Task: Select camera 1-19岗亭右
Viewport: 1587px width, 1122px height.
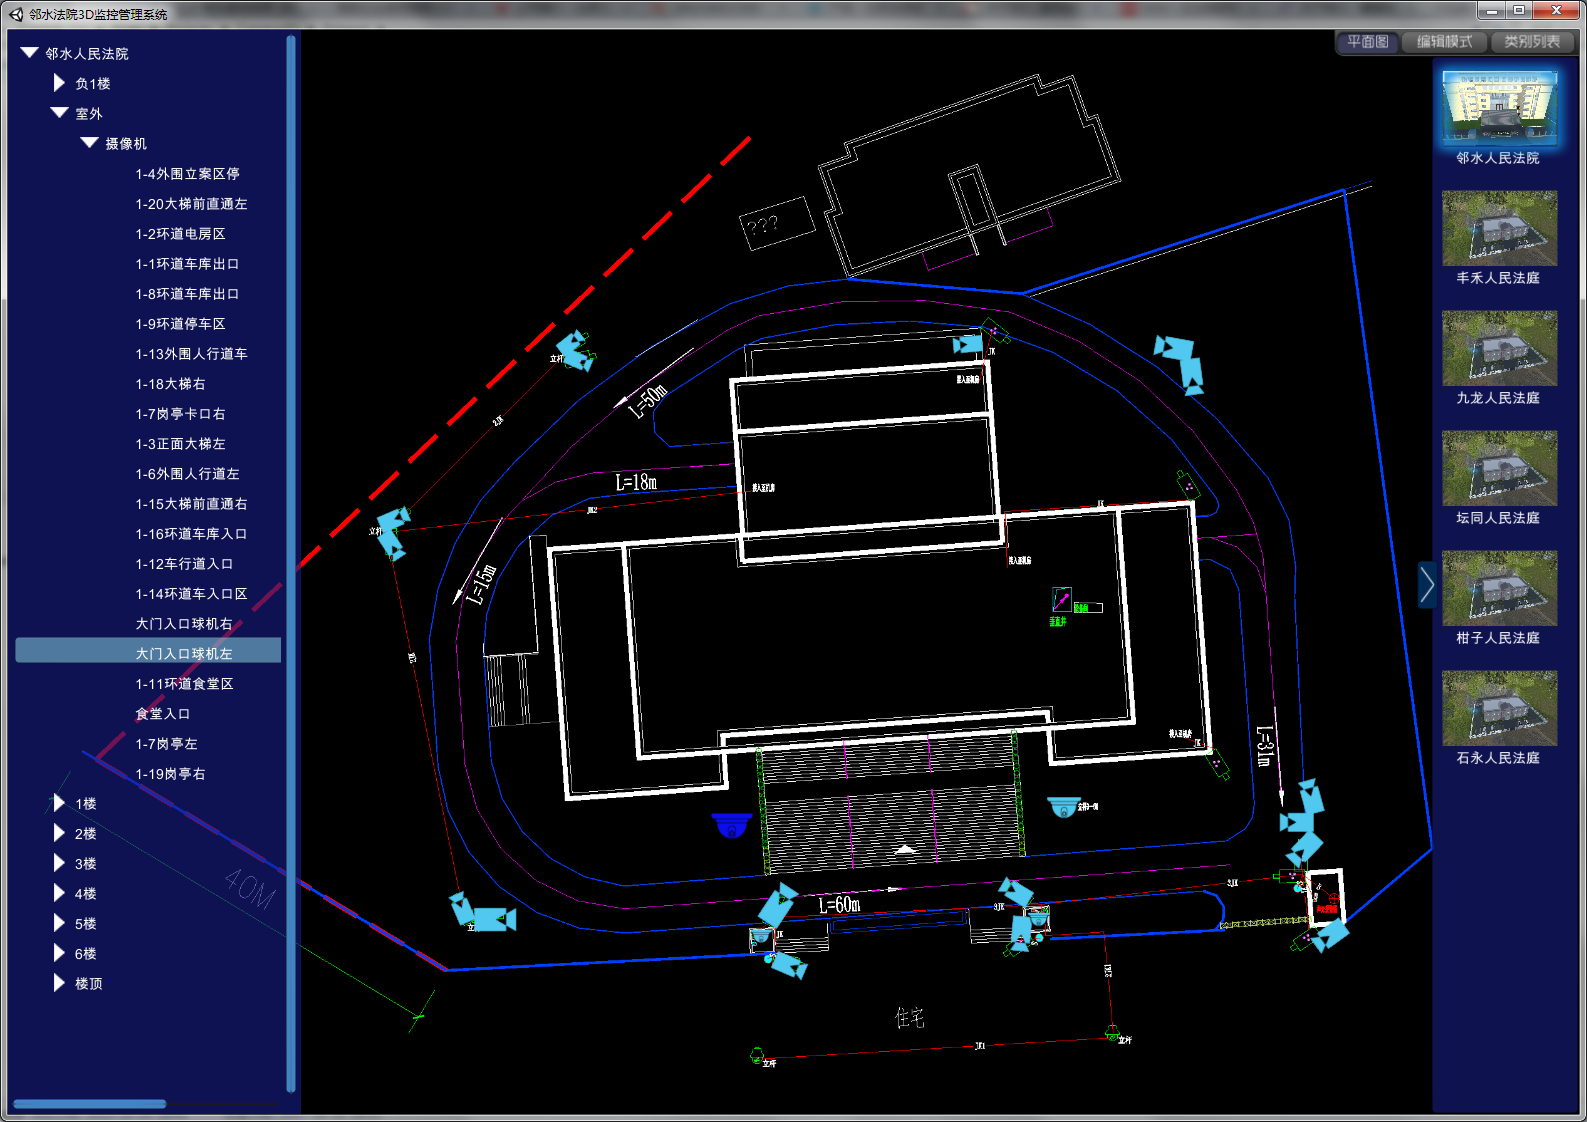Action: (170, 774)
